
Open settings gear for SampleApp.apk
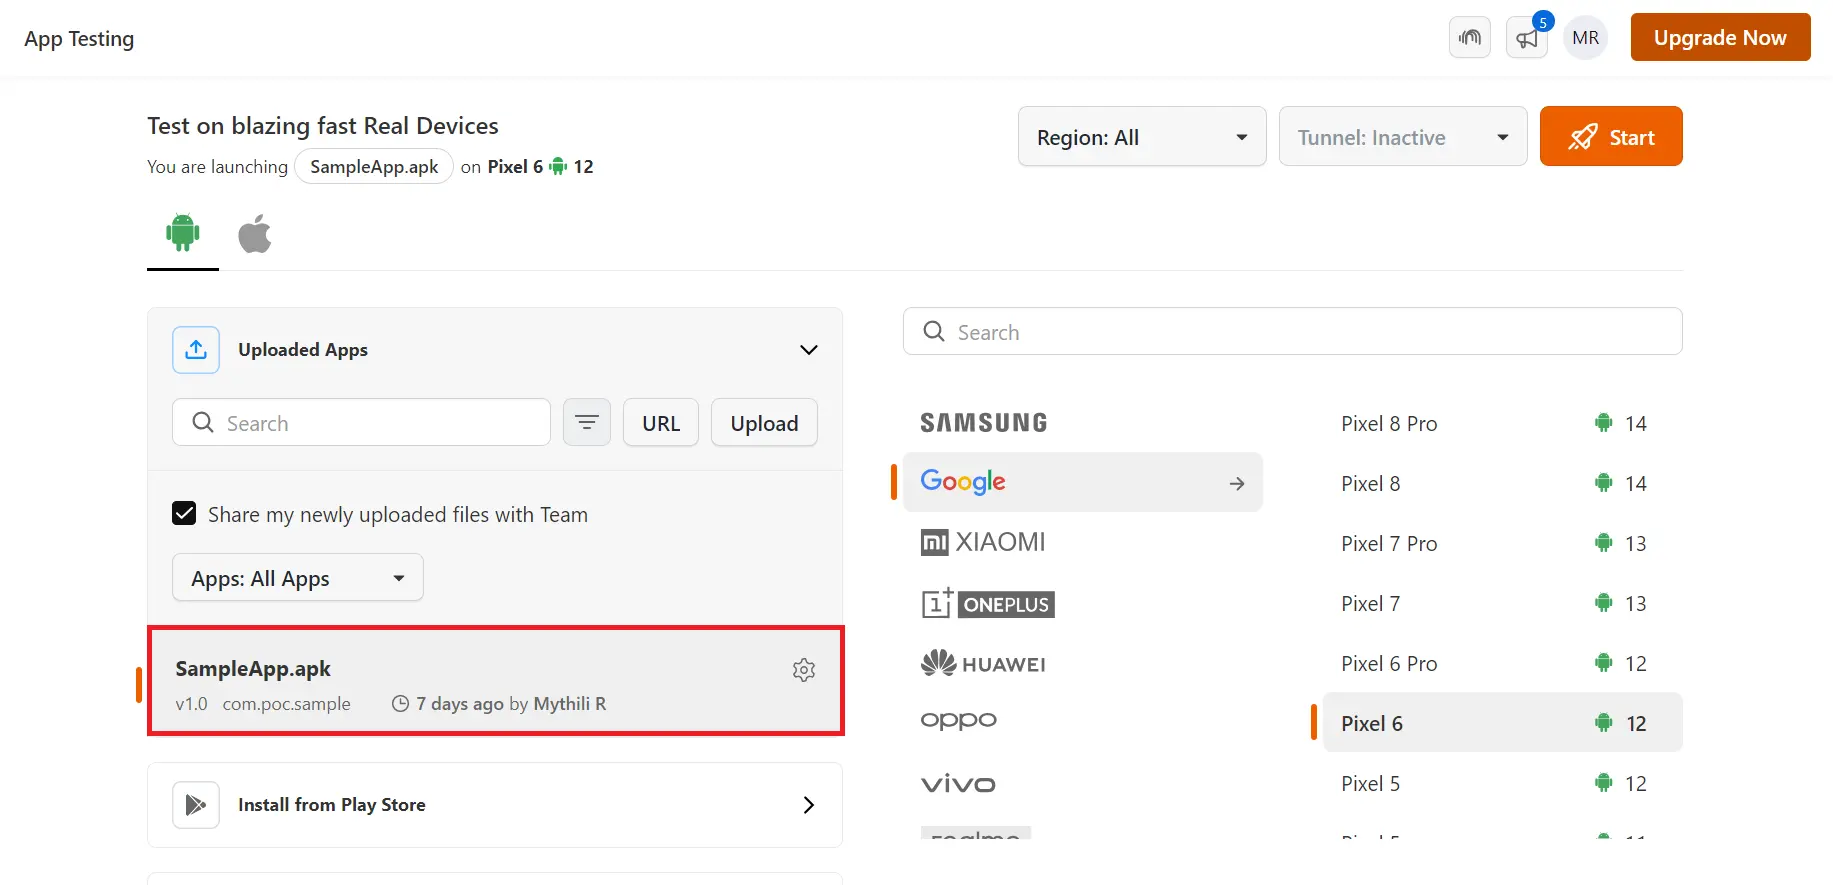(804, 670)
